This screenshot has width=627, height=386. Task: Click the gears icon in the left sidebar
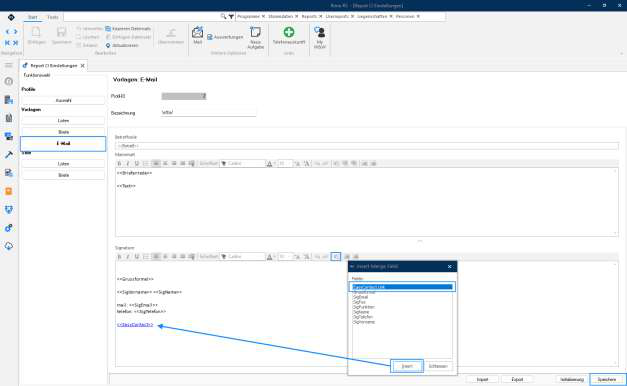coord(9,228)
